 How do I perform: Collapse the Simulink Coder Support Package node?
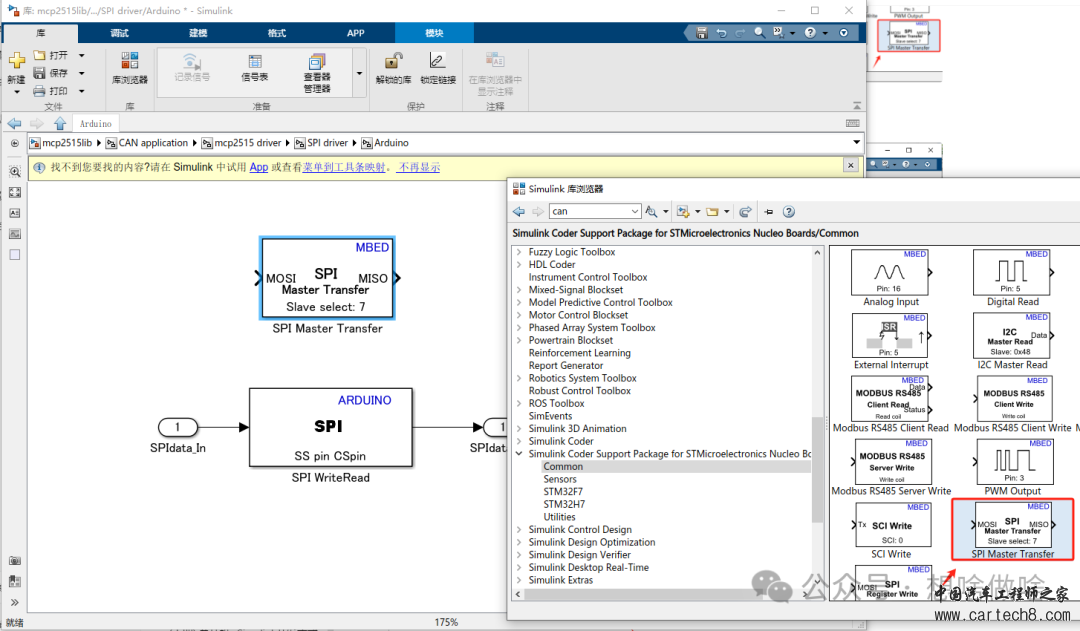point(519,454)
